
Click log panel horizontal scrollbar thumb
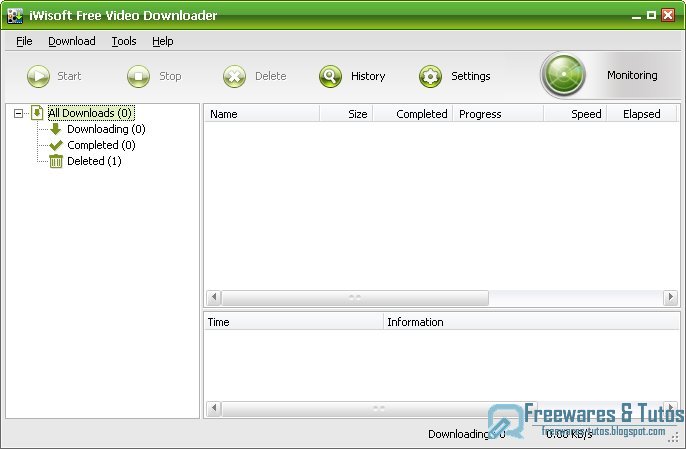coord(379,409)
